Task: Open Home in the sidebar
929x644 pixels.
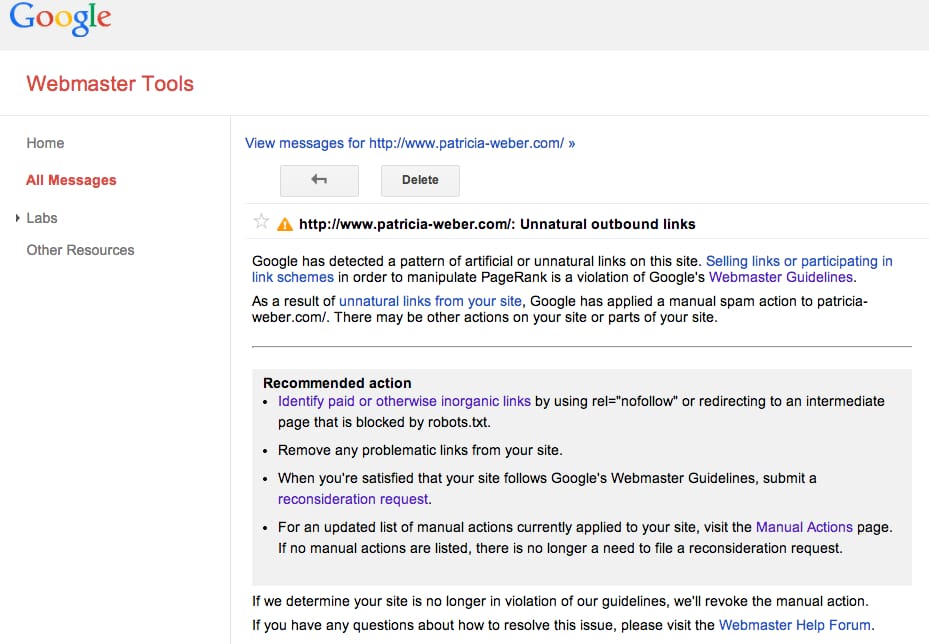Action: click(x=45, y=143)
